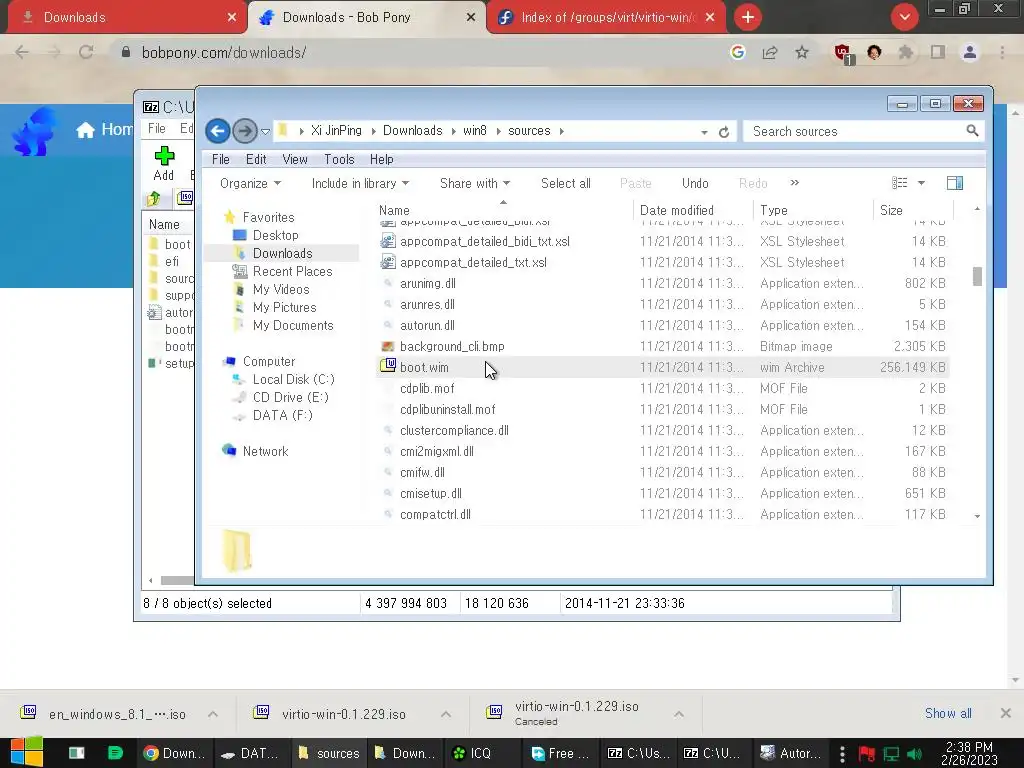Bookmark this page with star icon
The image size is (1024, 768).
(x=802, y=52)
